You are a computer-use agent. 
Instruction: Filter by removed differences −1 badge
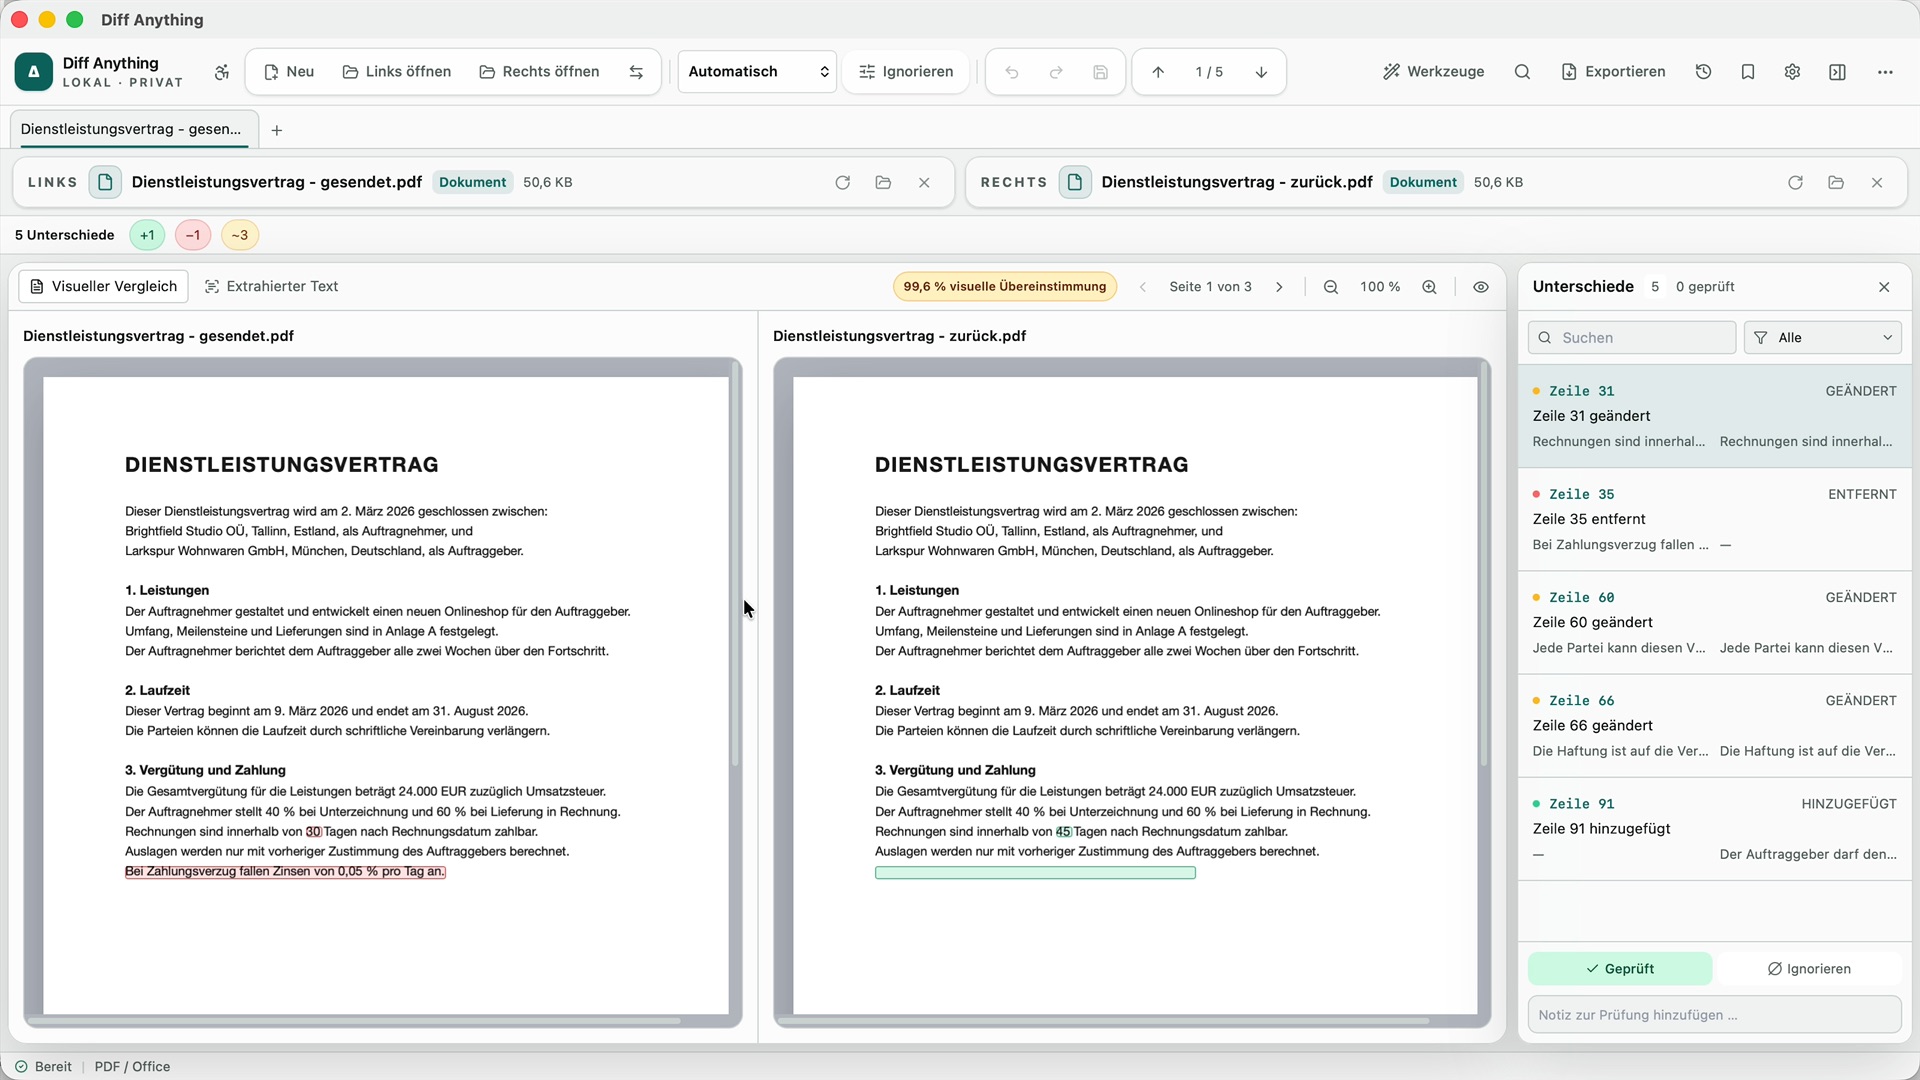pyautogui.click(x=193, y=235)
